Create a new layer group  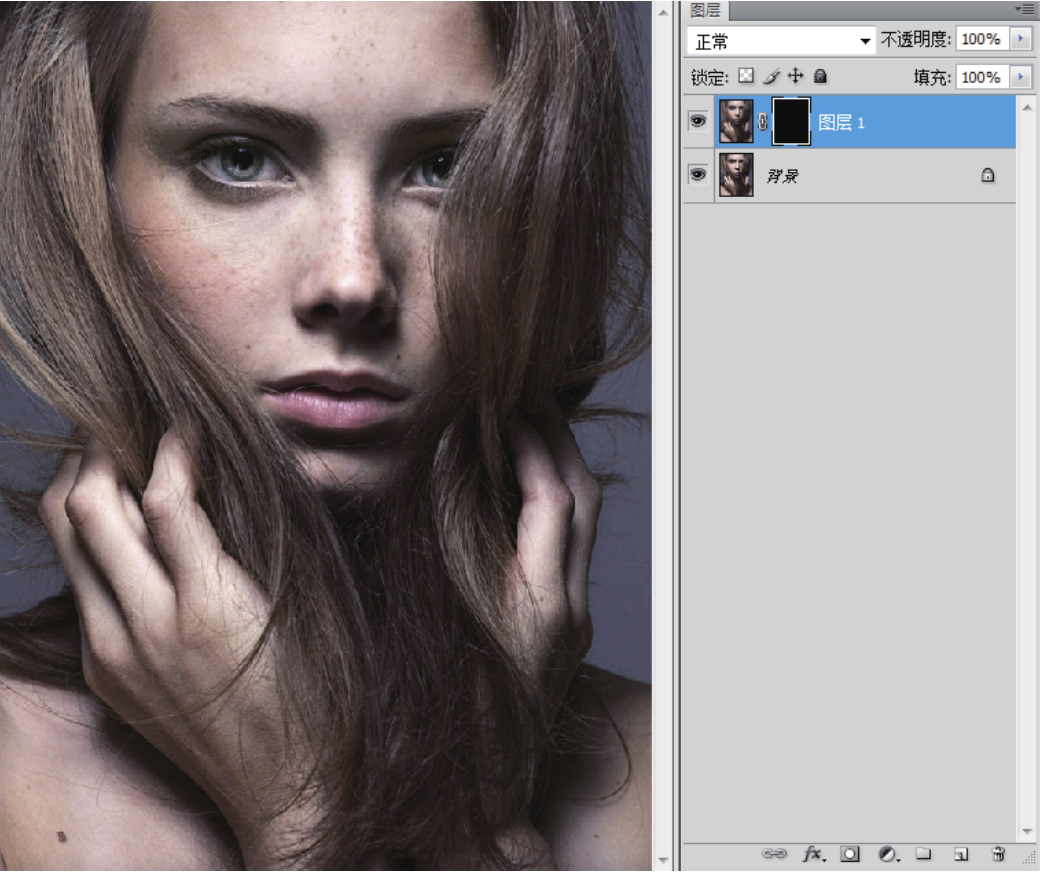(x=924, y=854)
